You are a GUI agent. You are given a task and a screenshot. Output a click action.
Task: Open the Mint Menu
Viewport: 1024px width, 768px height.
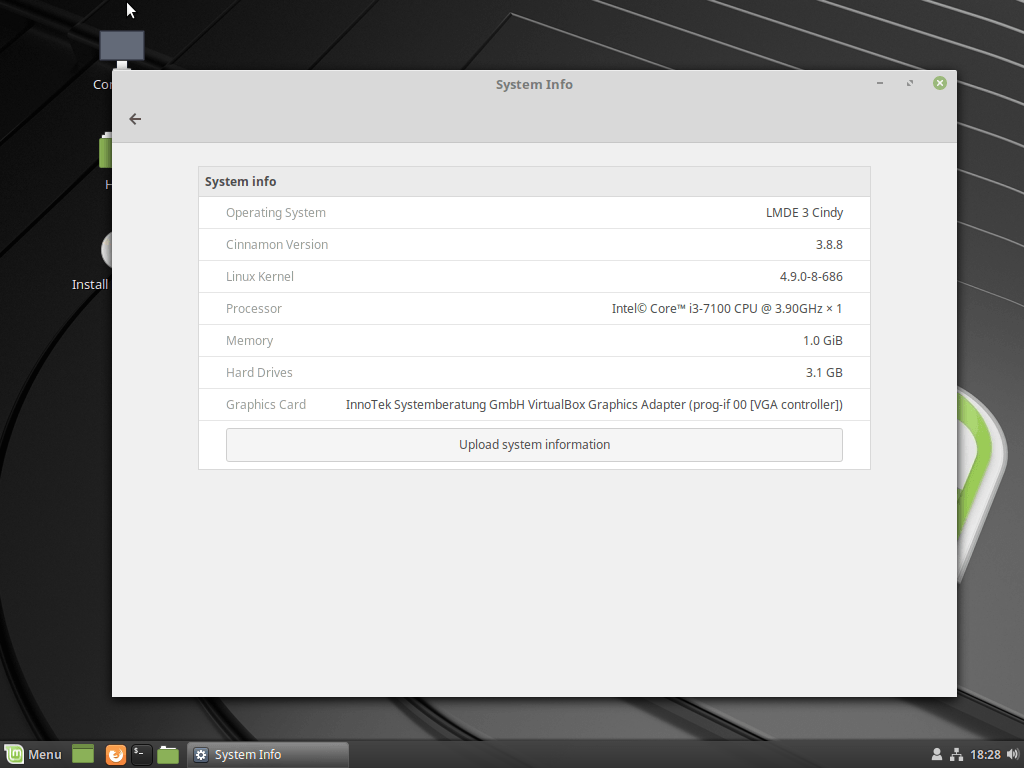pyautogui.click(x=33, y=754)
